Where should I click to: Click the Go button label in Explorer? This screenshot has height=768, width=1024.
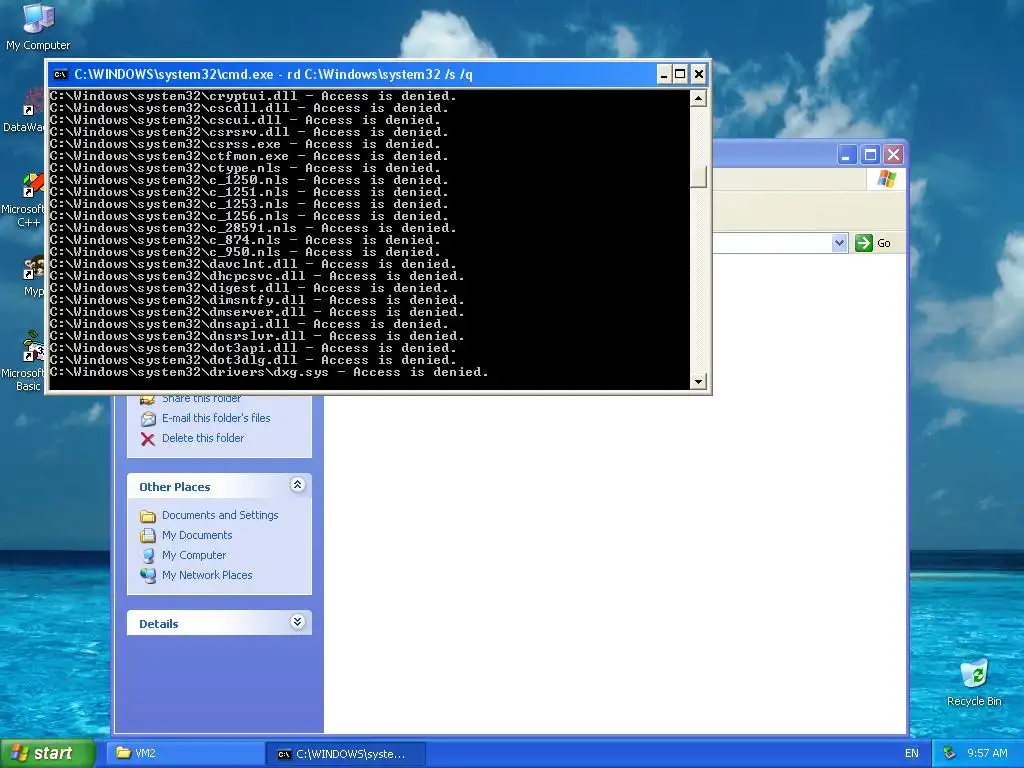click(x=884, y=243)
